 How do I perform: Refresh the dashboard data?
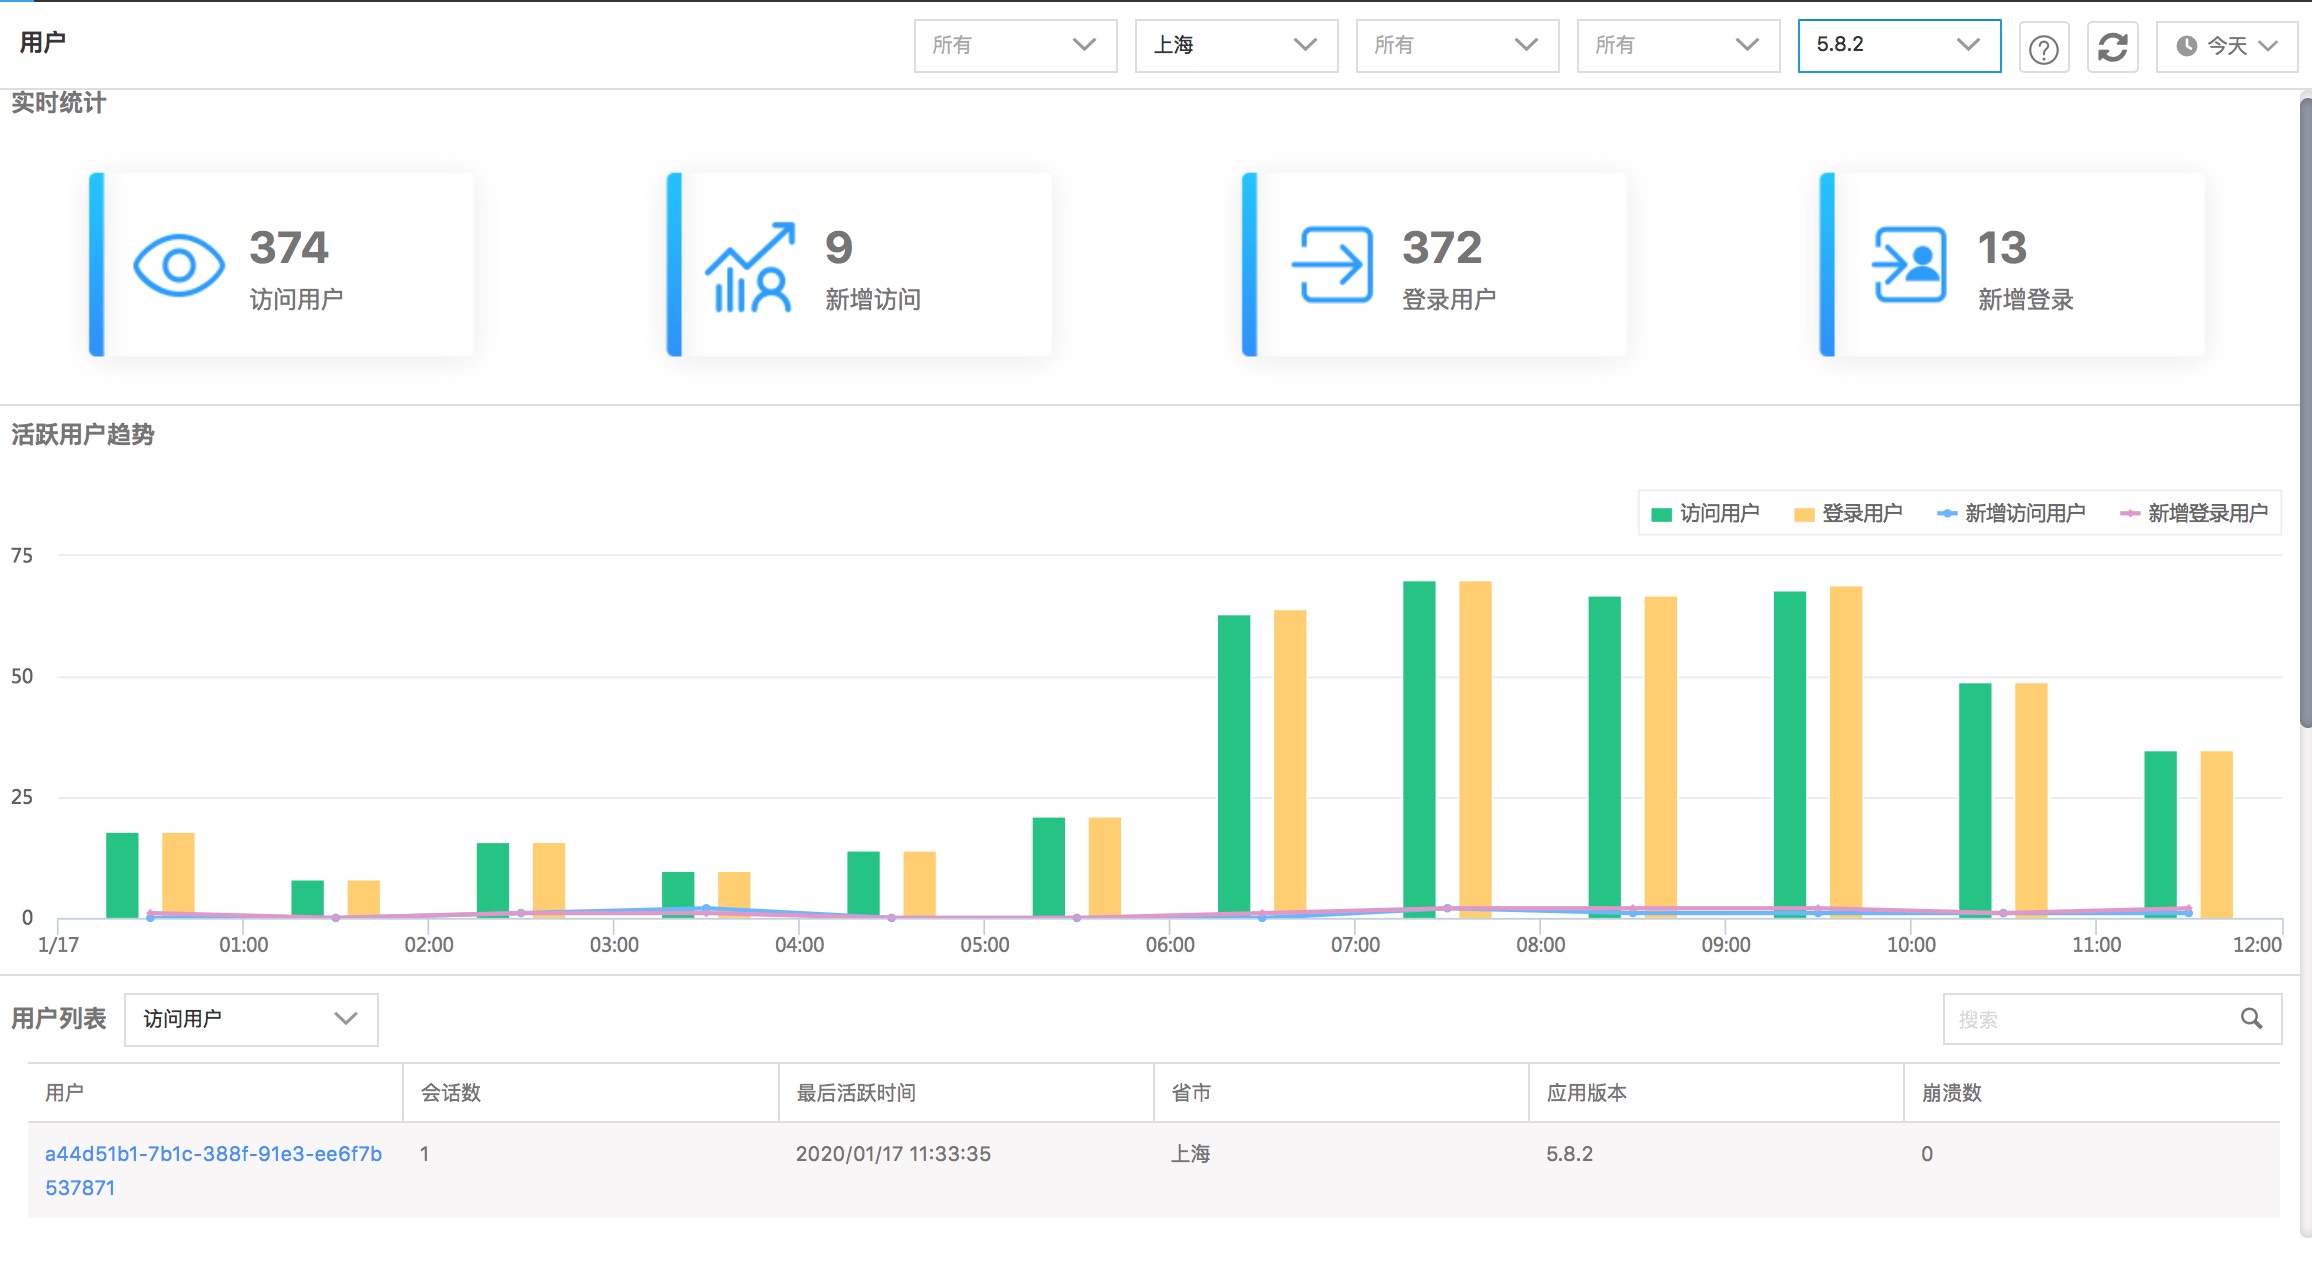2112,47
